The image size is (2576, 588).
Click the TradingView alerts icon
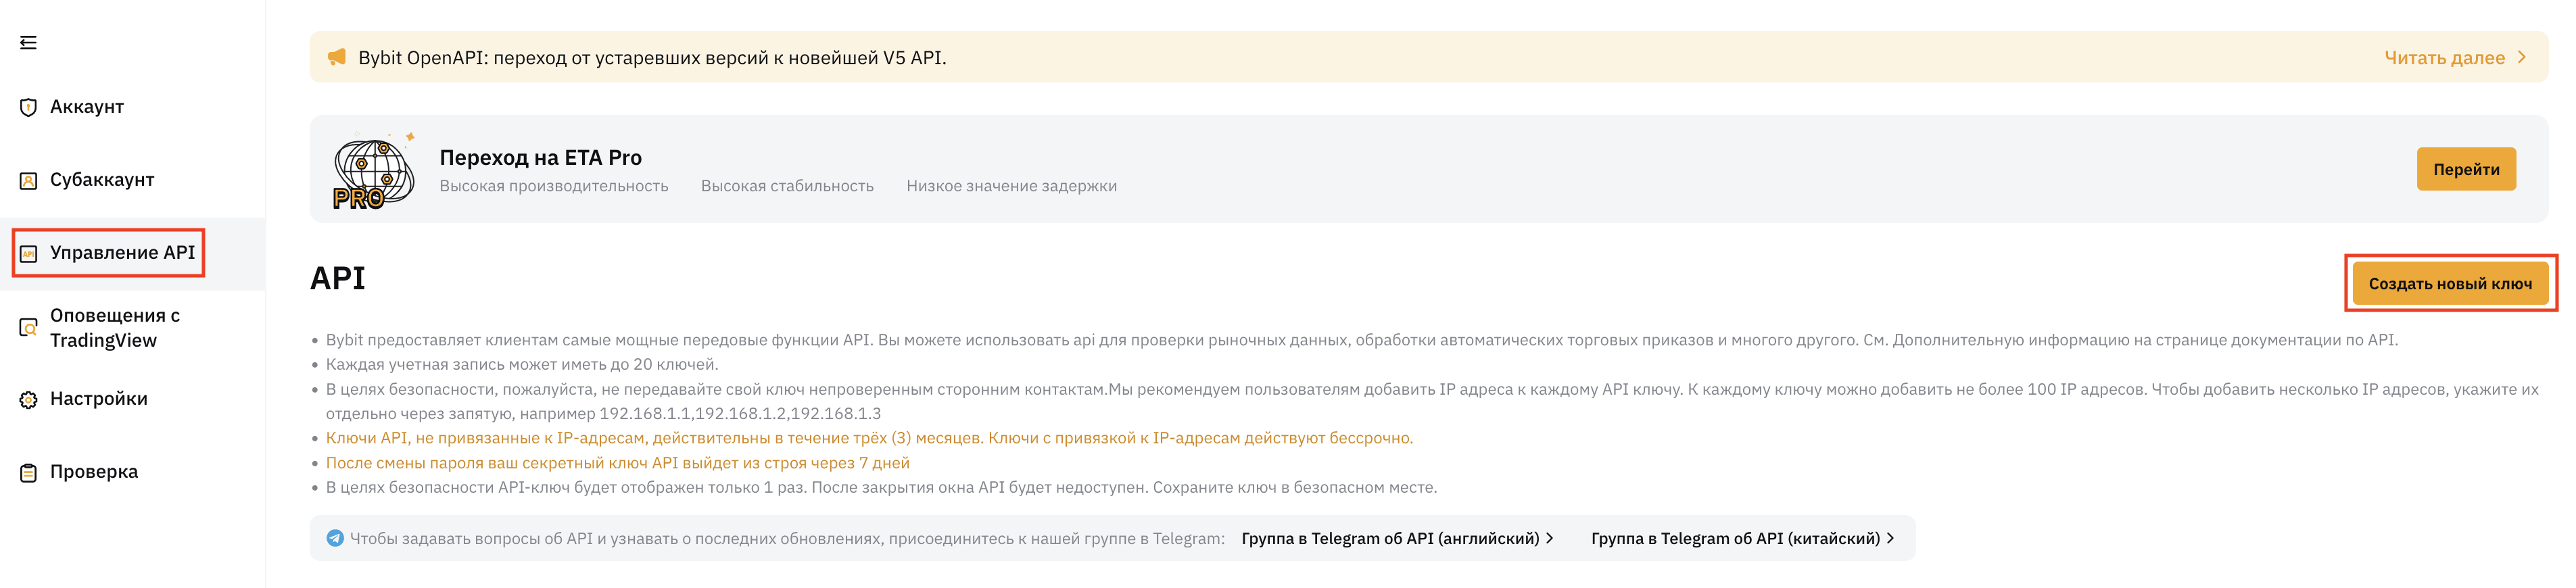tap(28, 327)
